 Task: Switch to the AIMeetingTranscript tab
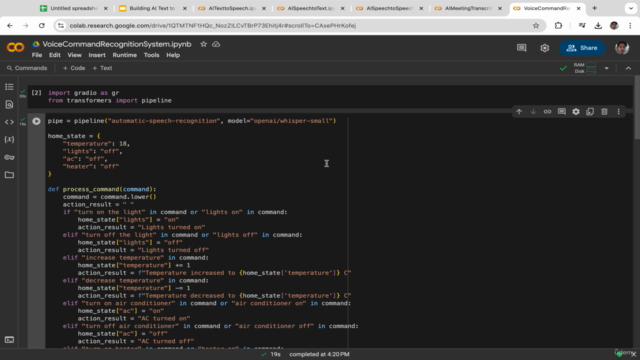point(469,8)
